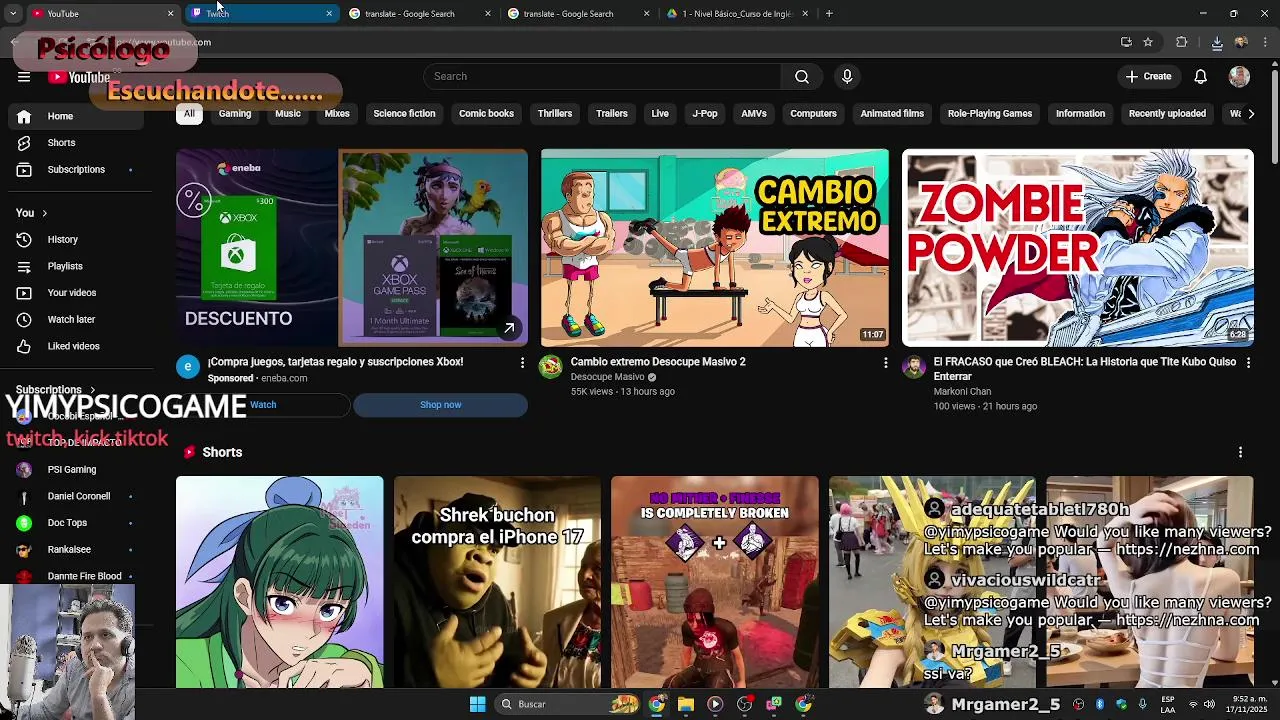Open more options for Zombie Powder video
Image resolution: width=1280 pixels, height=720 pixels.
click(1248, 363)
